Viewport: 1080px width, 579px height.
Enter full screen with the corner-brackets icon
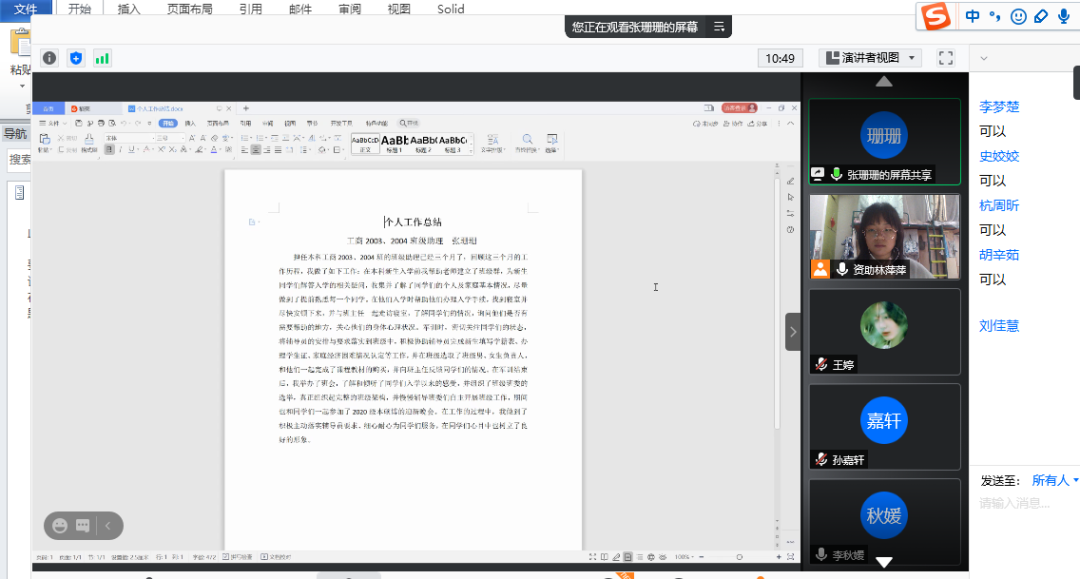(x=945, y=58)
